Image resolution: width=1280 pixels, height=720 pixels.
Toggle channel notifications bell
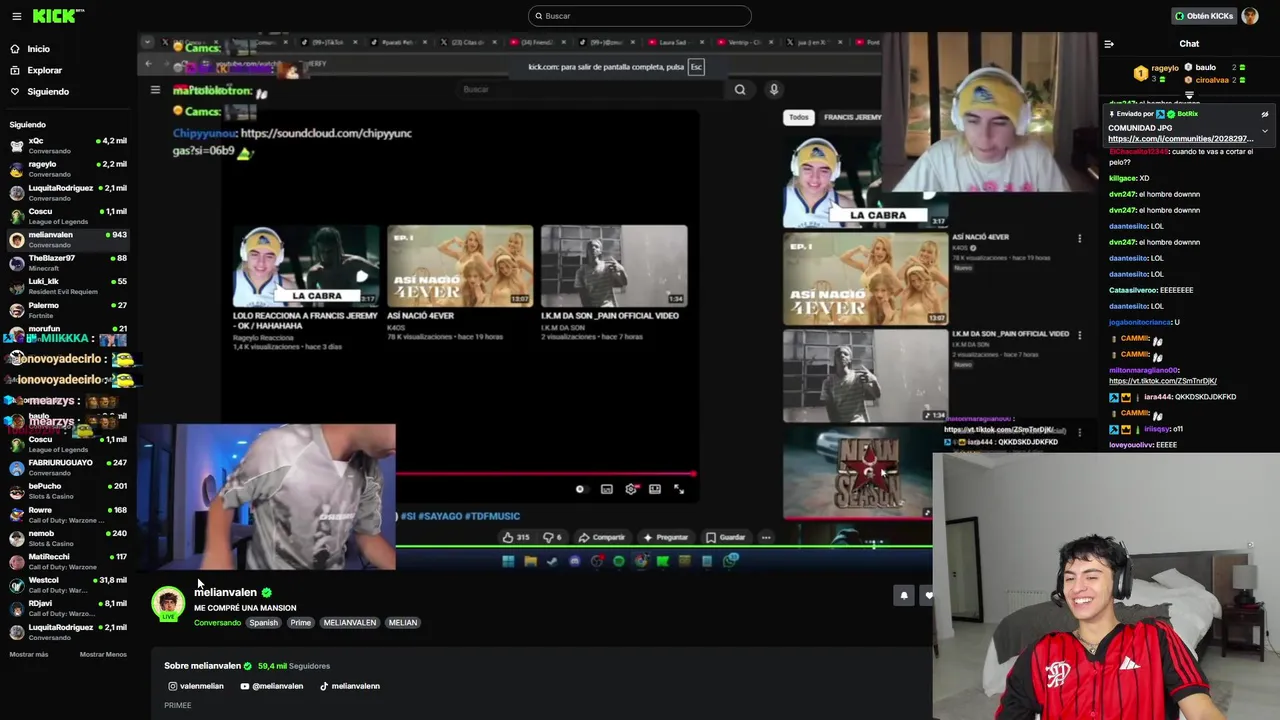[903, 596]
